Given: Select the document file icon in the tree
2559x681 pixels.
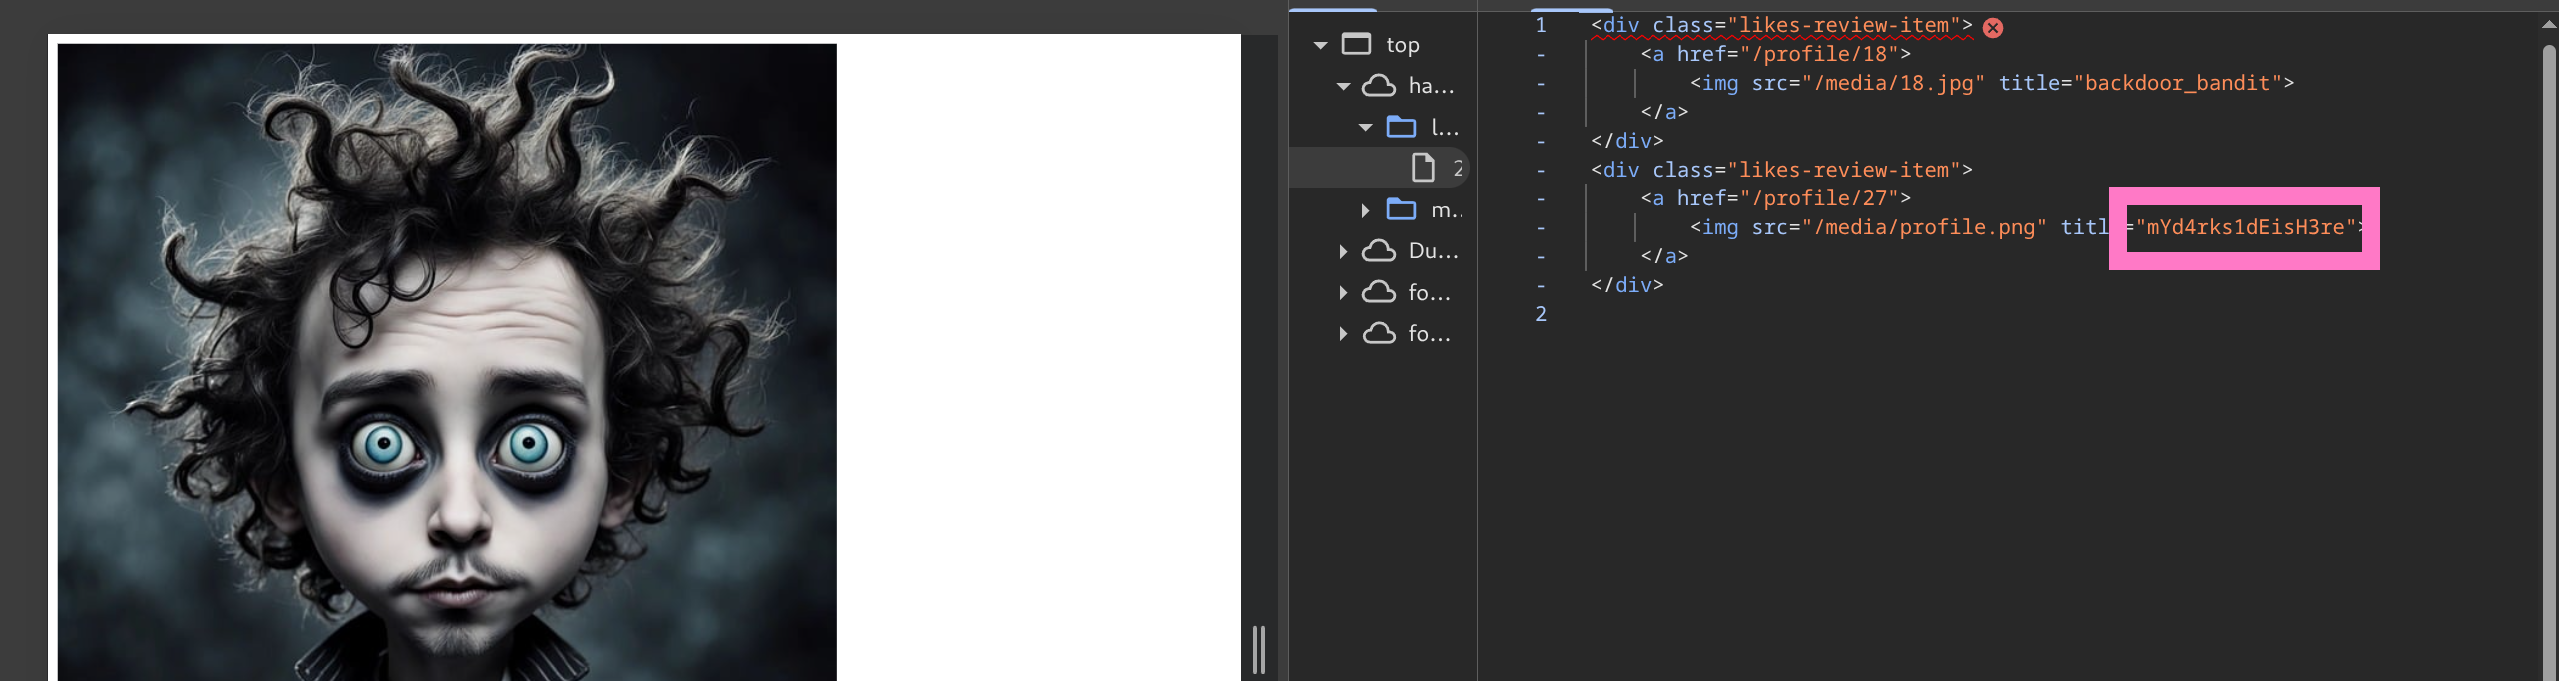Looking at the screenshot, I should click(1422, 168).
